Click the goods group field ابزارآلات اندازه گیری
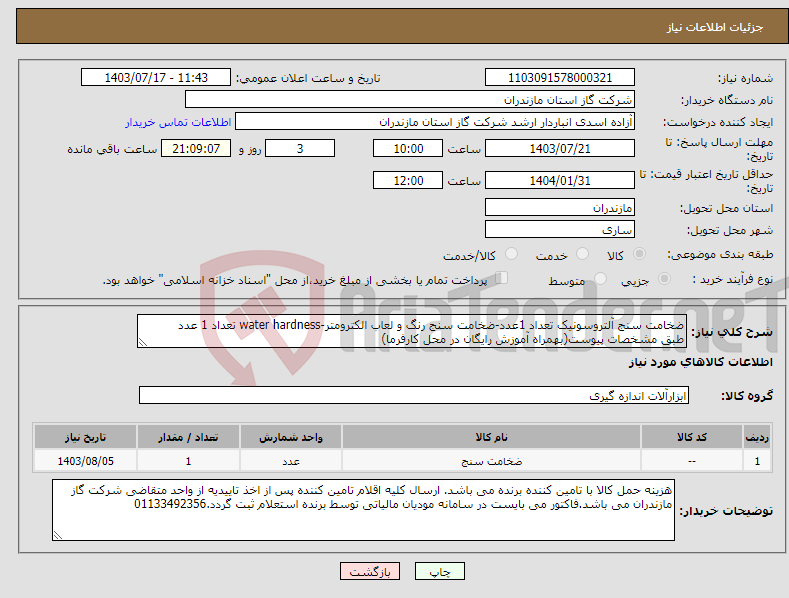789x598 pixels. pos(414,395)
